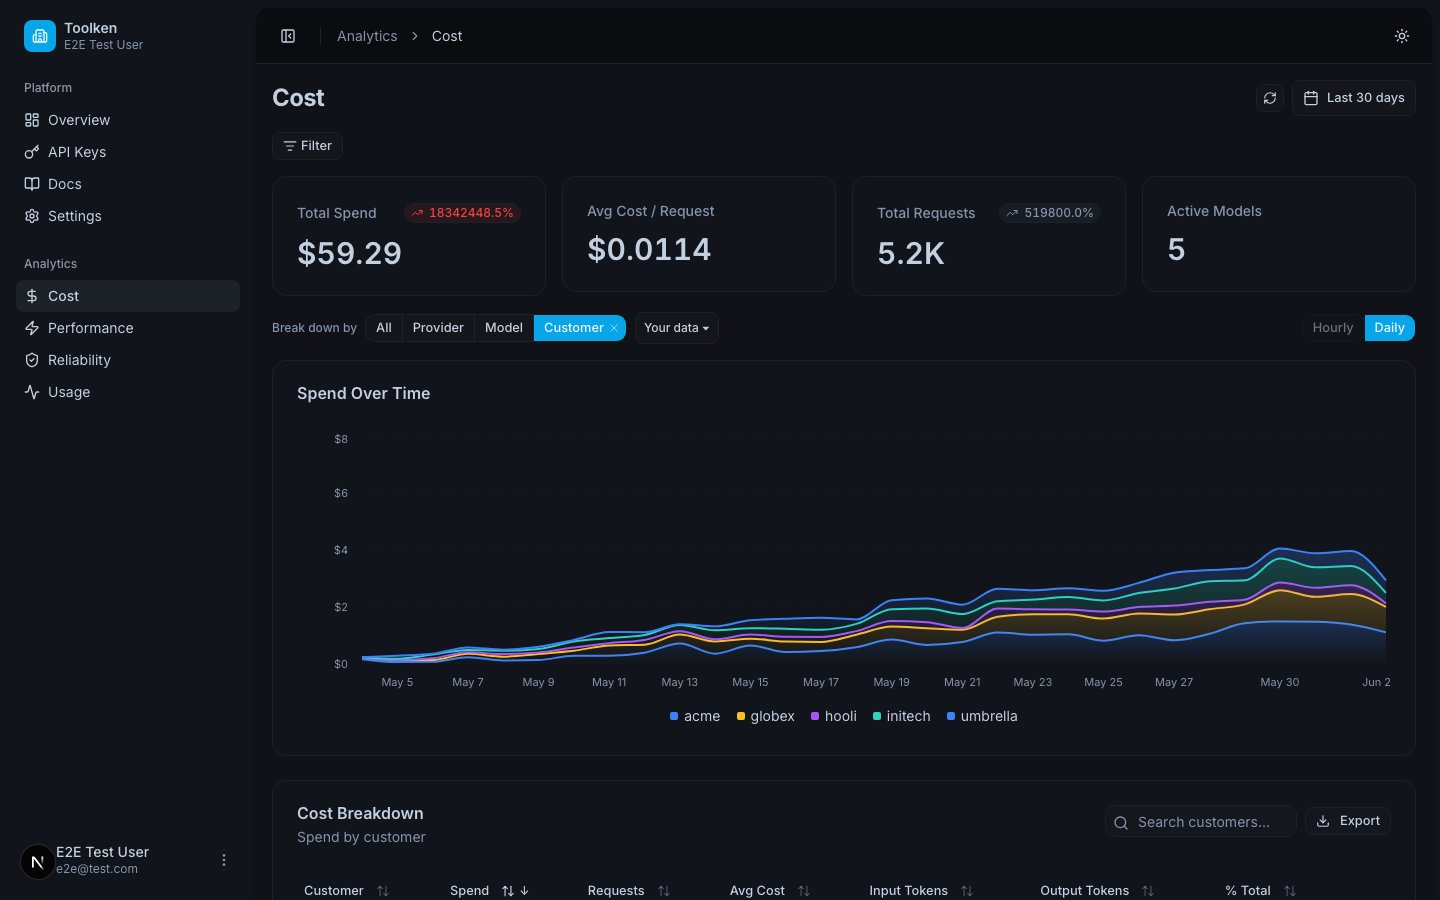Viewport: 1440px width, 900px height.
Task: Sort table by Output Tokens column
Action: point(1097,890)
